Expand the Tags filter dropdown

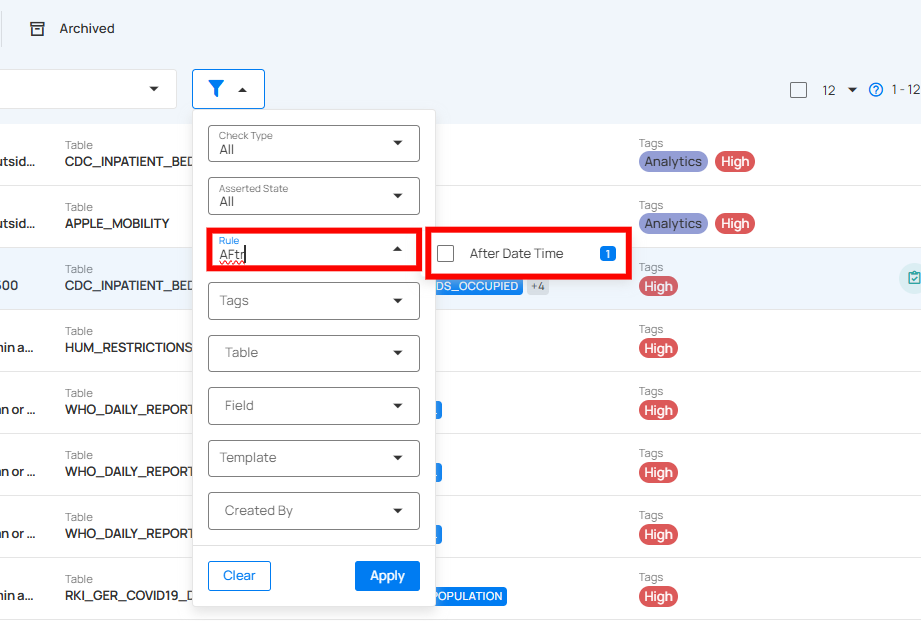[x=313, y=301]
